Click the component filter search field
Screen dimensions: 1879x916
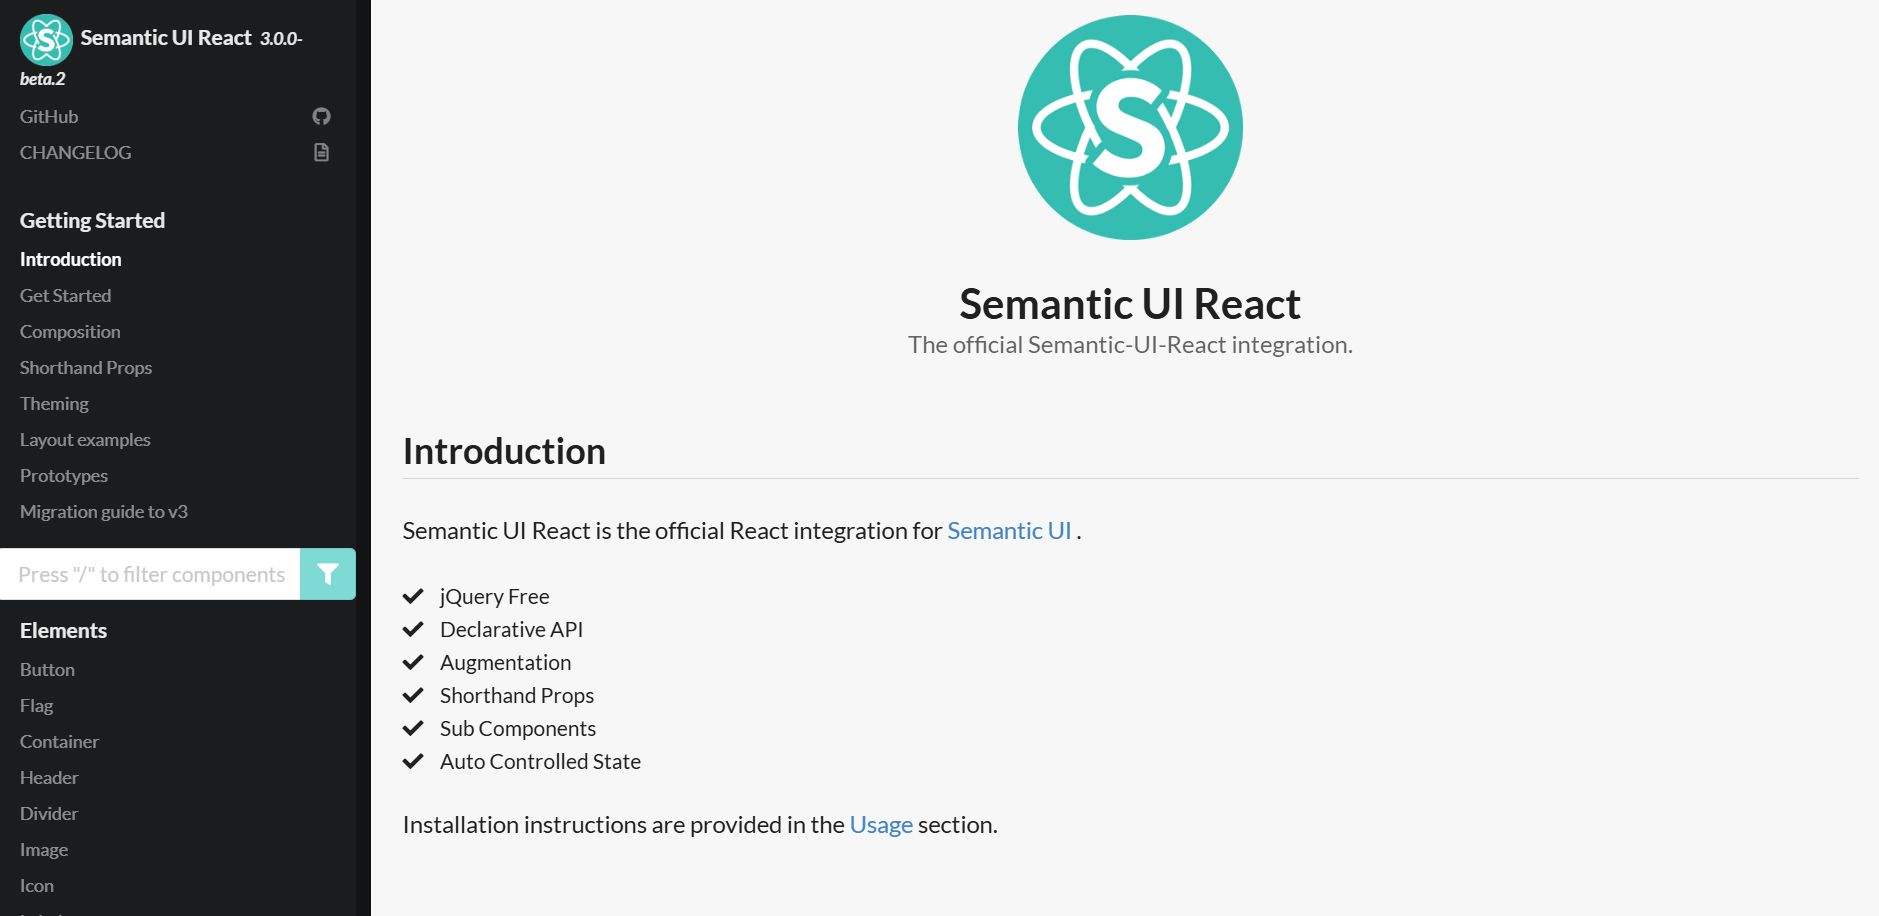click(x=150, y=574)
